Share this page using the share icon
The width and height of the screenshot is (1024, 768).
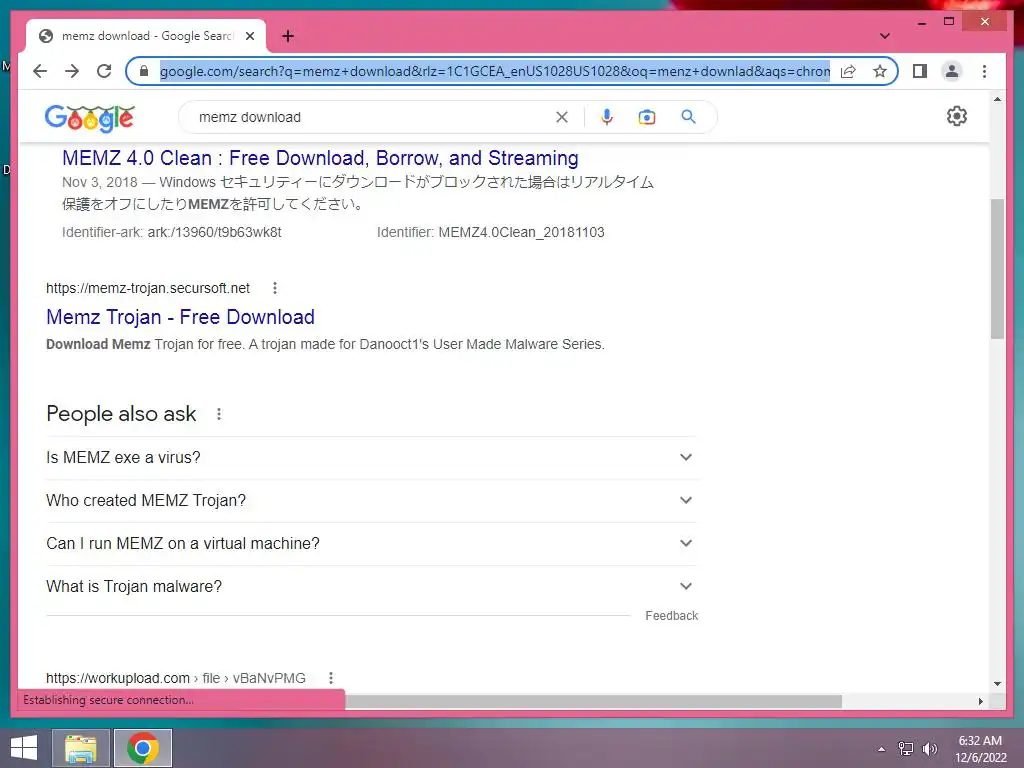(848, 71)
